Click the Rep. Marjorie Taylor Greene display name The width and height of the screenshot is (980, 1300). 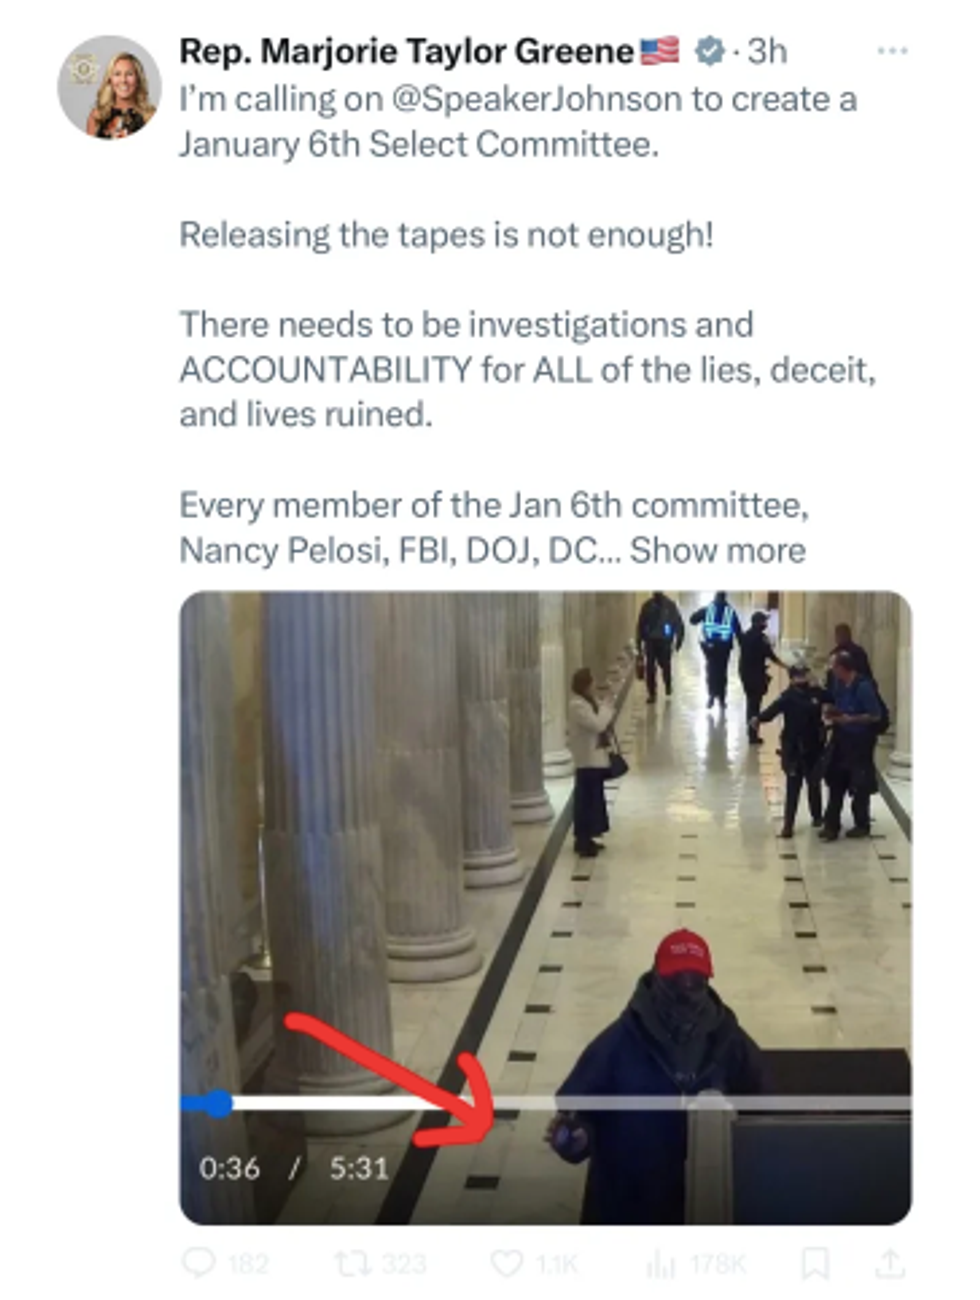pyautogui.click(x=406, y=51)
